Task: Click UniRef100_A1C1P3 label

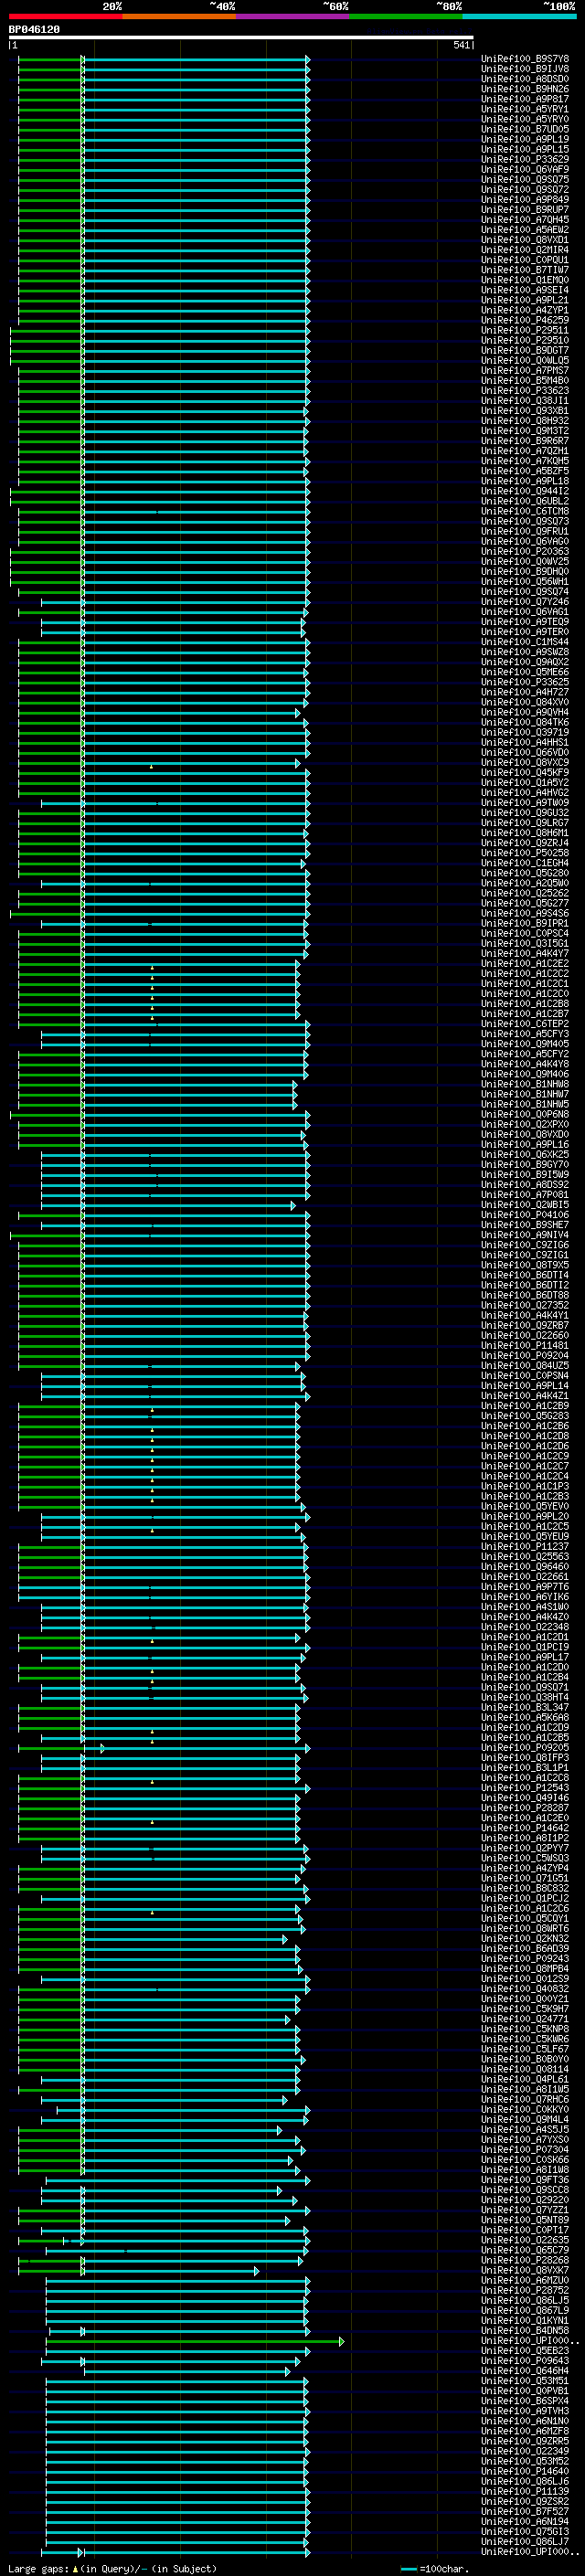Action: (x=525, y=1486)
